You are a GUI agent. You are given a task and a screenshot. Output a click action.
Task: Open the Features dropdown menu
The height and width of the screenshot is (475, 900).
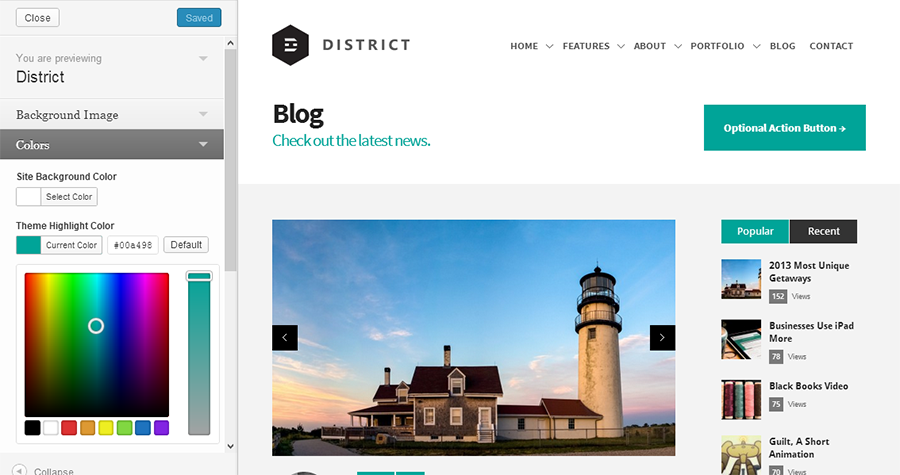[592, 46]
